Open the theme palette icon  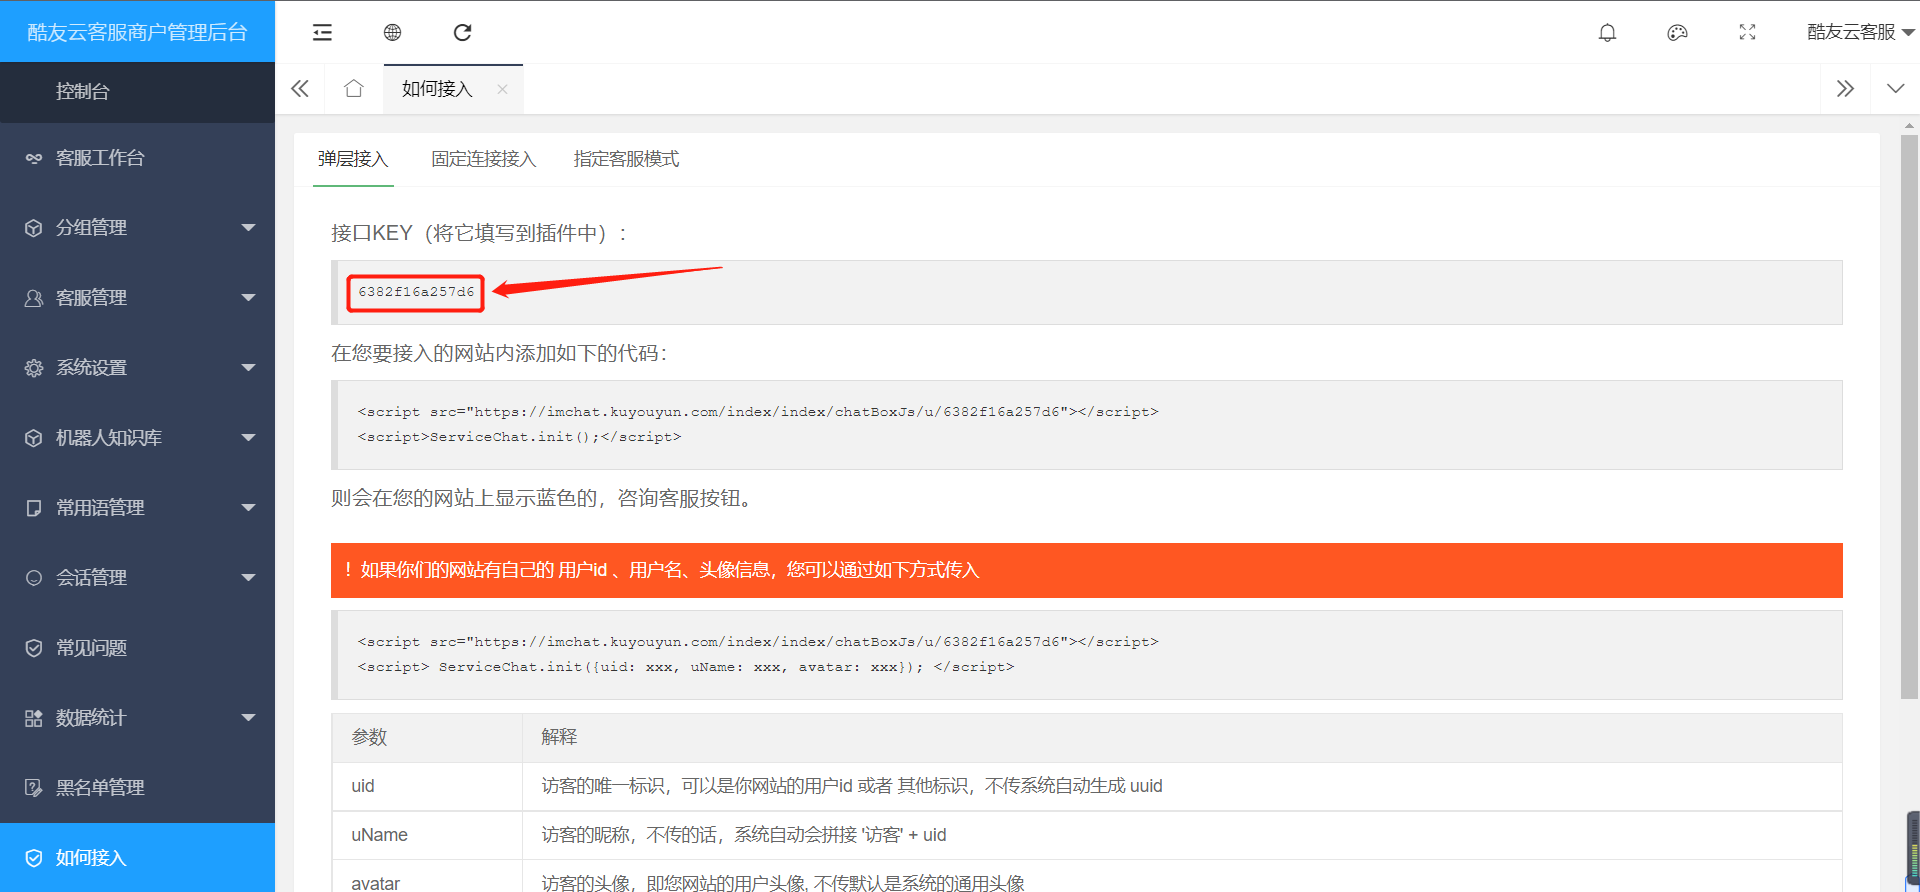(x=1677, y=32)
